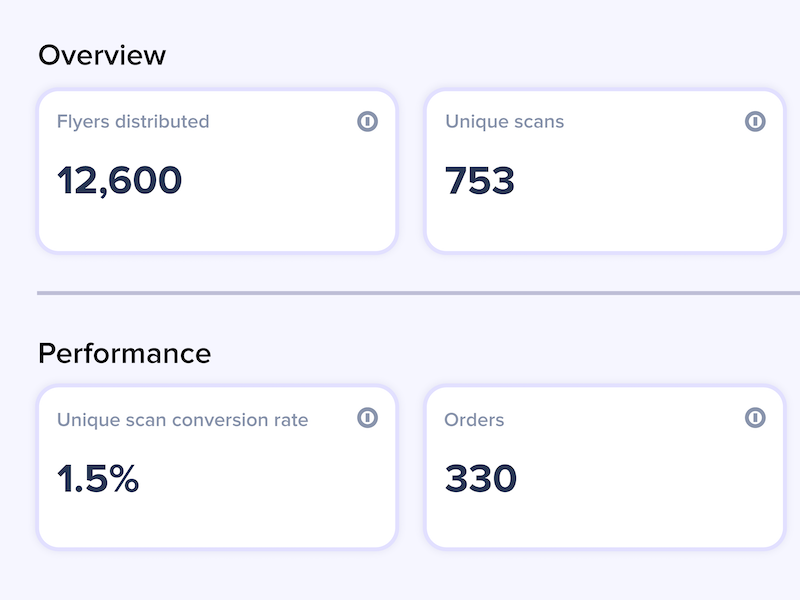Click the 330 orders value
This screenshot has height=600, width=800.
(x=481, y=479)
